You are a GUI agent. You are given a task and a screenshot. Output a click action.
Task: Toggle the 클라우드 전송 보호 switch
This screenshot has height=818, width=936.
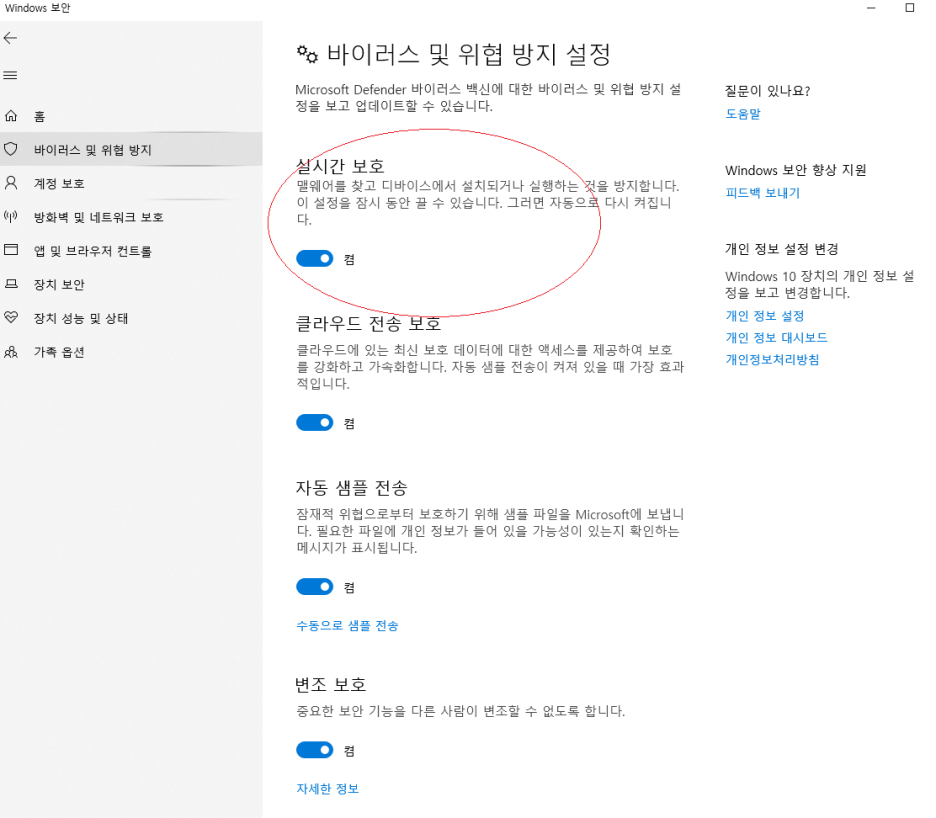315,423
